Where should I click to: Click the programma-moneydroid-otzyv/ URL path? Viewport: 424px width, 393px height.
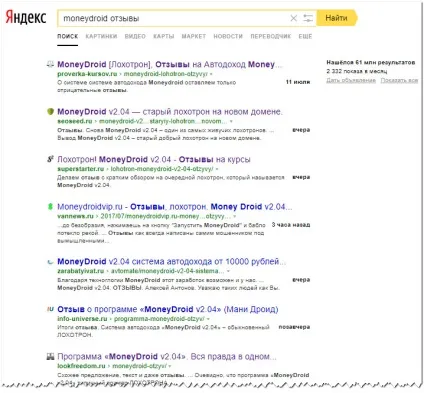(159, 318)
